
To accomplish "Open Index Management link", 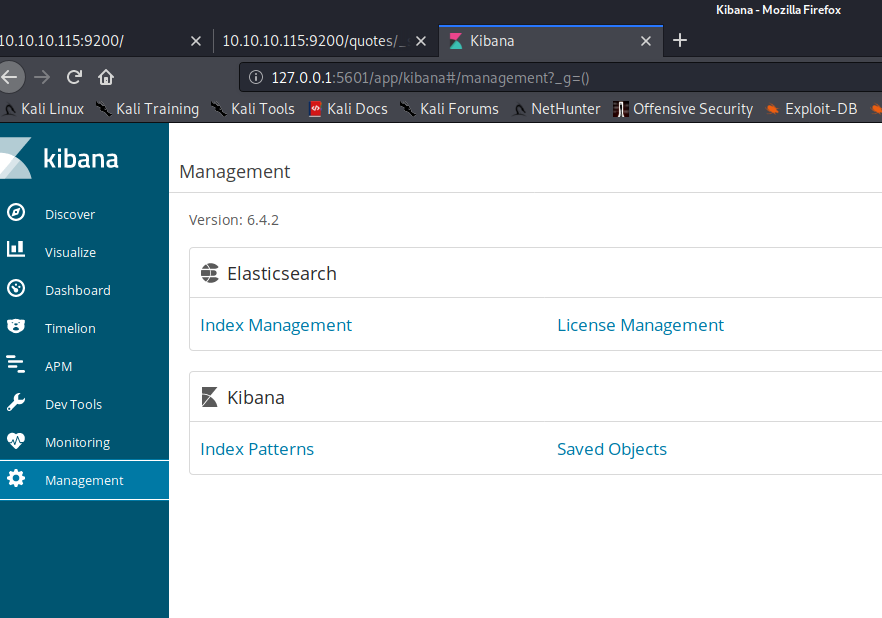I will (x=276, y=325).
